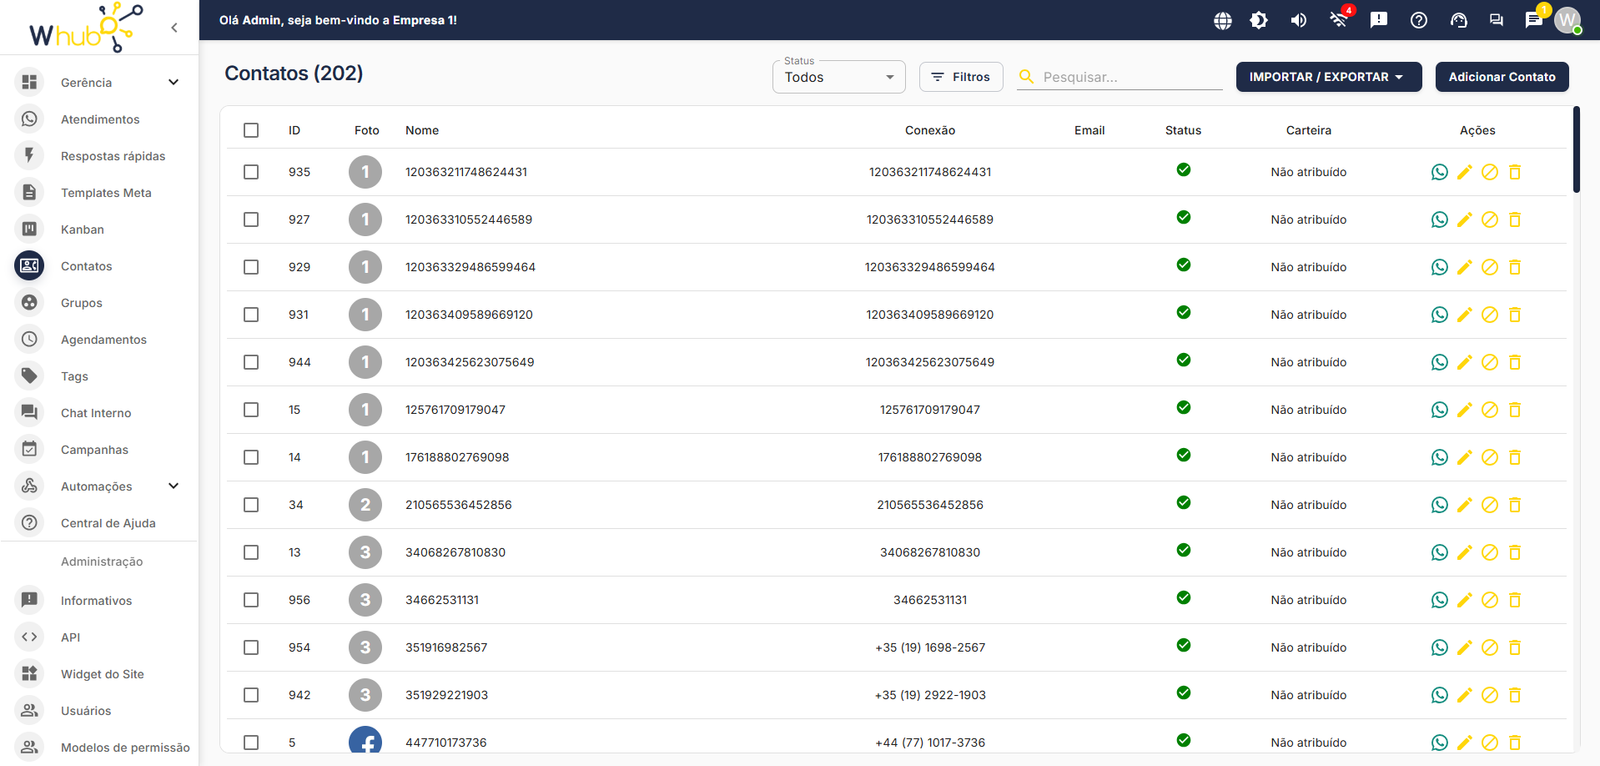Screen dimensions: 1600x766
Task: Click the Nome column header
Action: click(x=422, y=130)
